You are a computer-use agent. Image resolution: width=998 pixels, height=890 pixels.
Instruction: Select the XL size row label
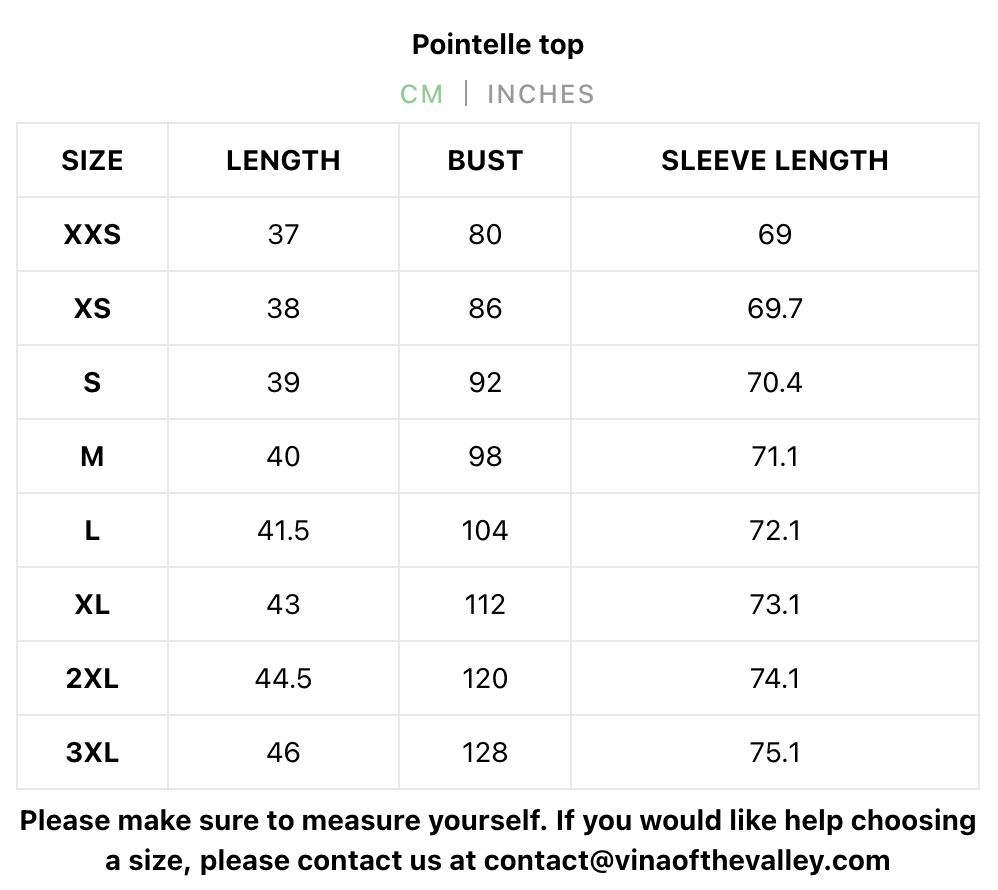(x=92, y=604)
